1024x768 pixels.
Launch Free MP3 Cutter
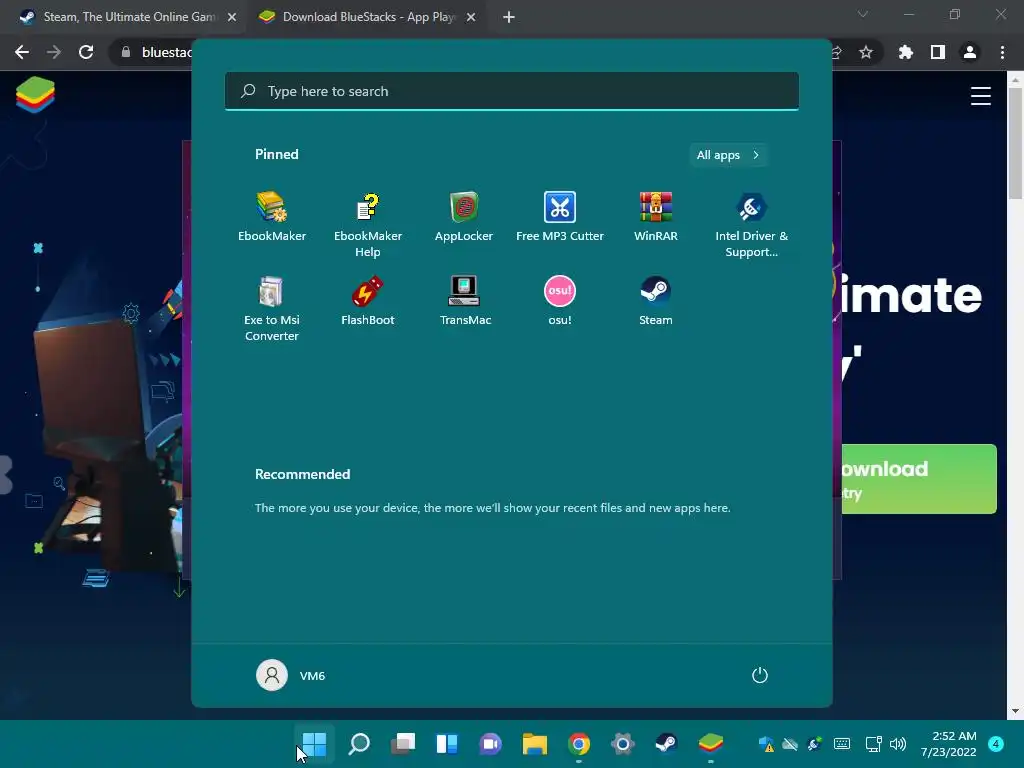[560, 217]
